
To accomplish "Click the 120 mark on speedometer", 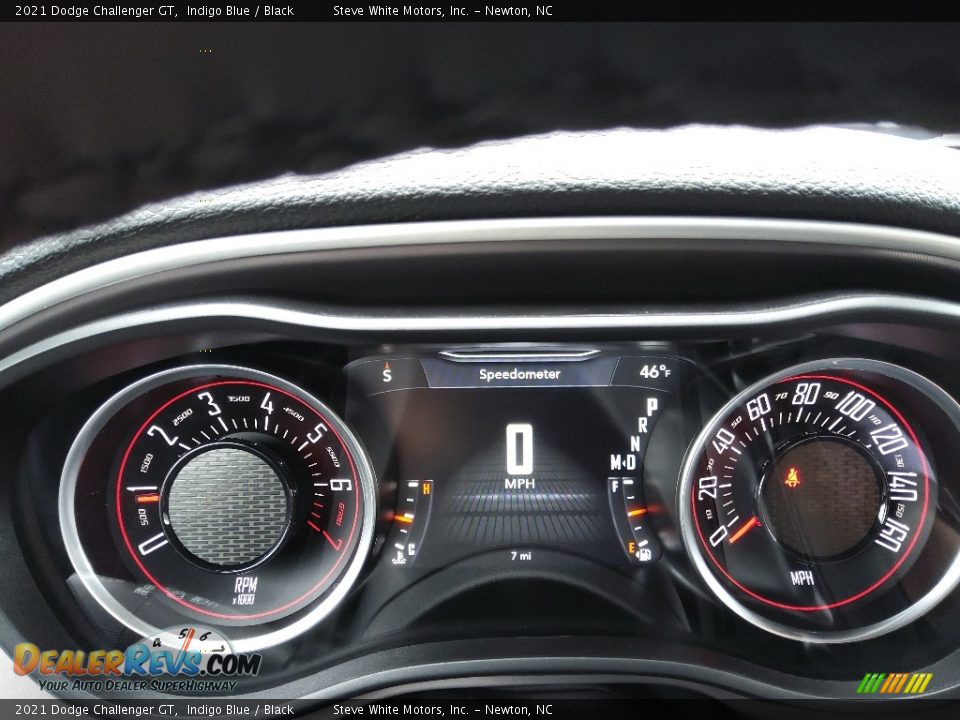I will [888, 438].
